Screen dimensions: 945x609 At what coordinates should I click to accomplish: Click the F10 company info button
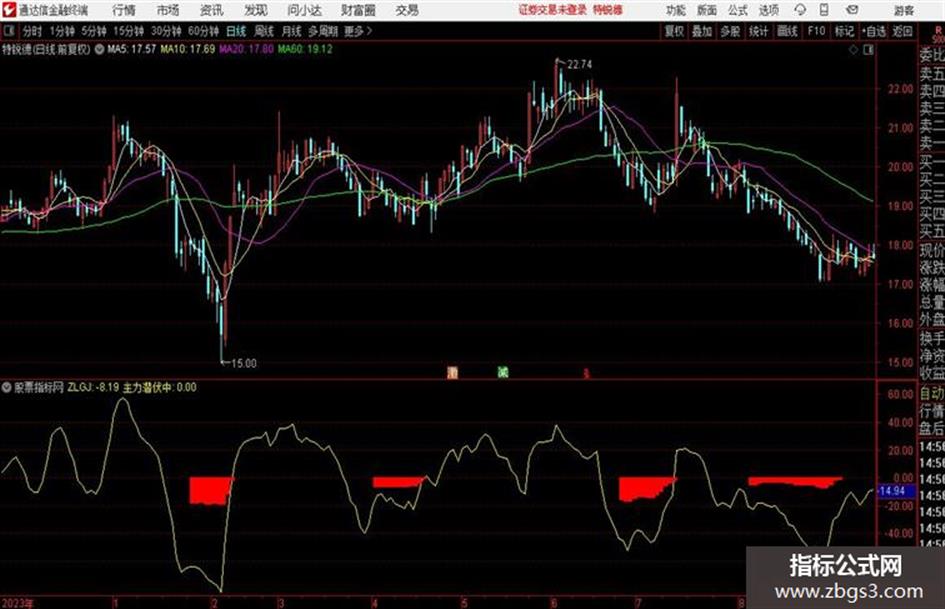point(816,31)
